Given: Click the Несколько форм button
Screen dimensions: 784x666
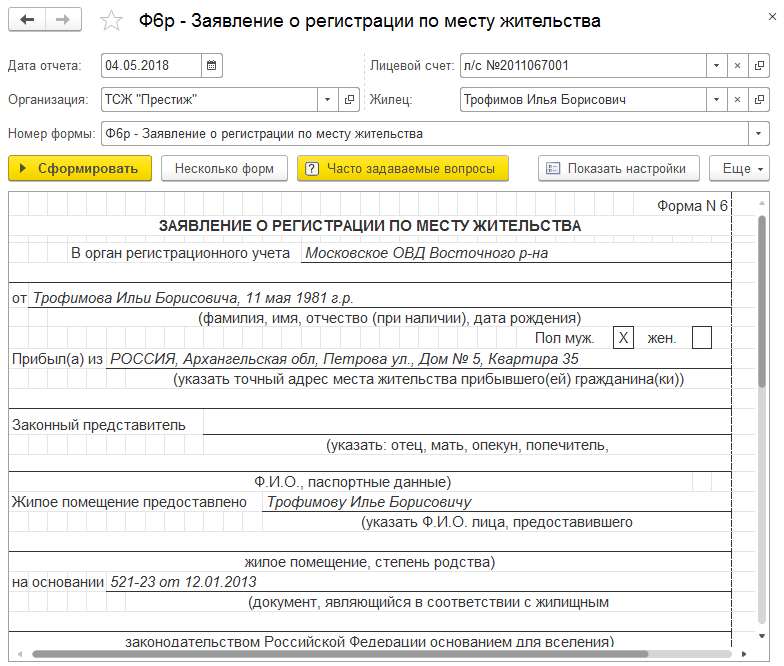Looking at the screenshot, I should point(224,168).
